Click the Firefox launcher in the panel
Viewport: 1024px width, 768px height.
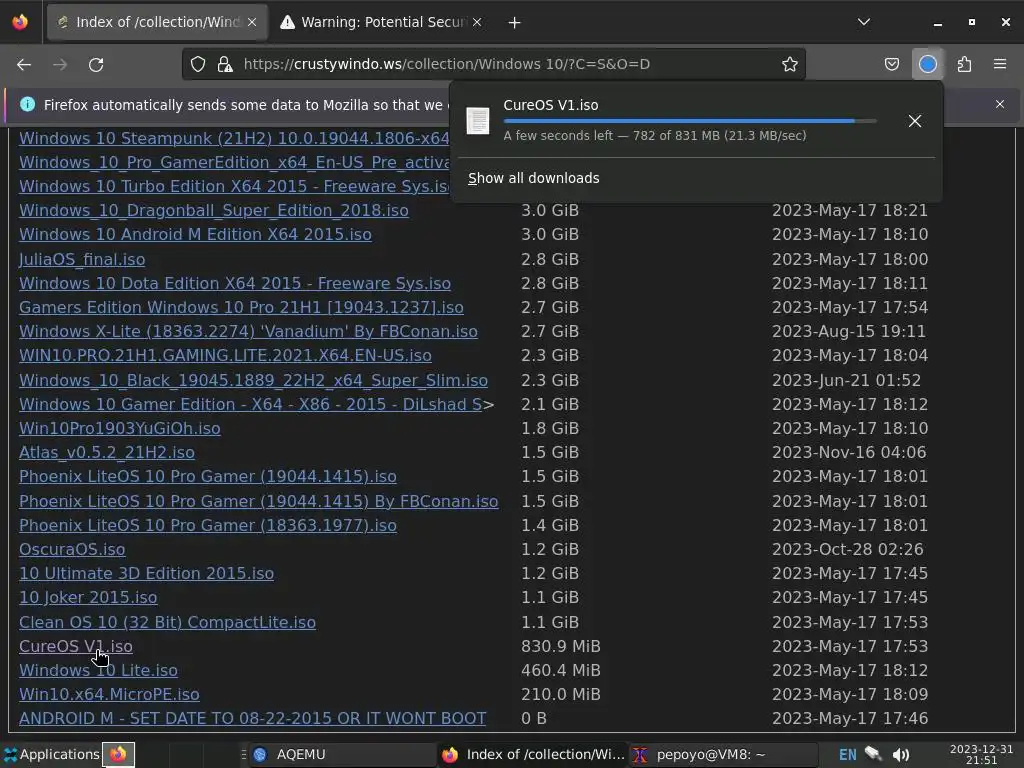coord(118,754)
